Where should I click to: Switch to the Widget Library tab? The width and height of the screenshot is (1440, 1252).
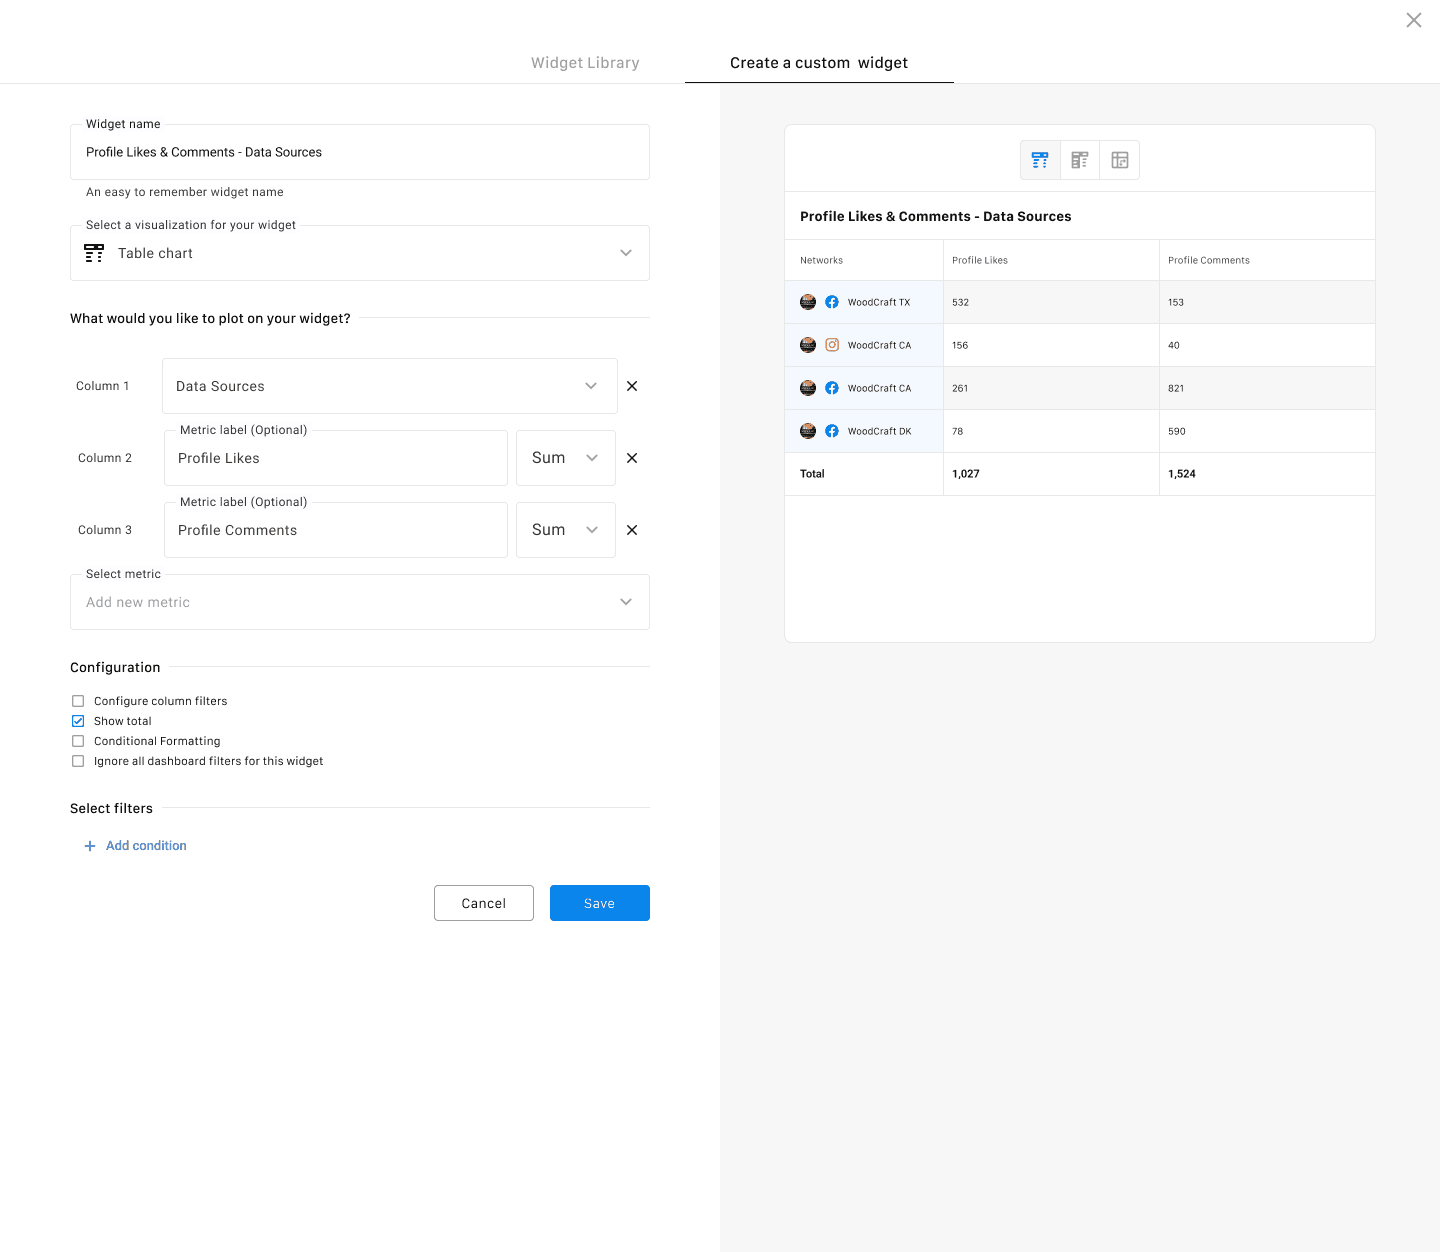click(585, 63)
